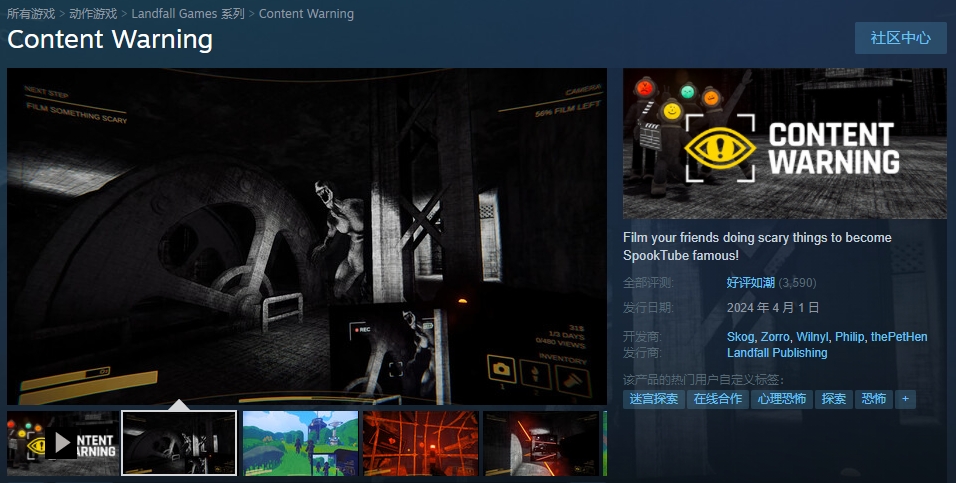Select the green outdoor landscape thumbnail

[x=300, y=443]
